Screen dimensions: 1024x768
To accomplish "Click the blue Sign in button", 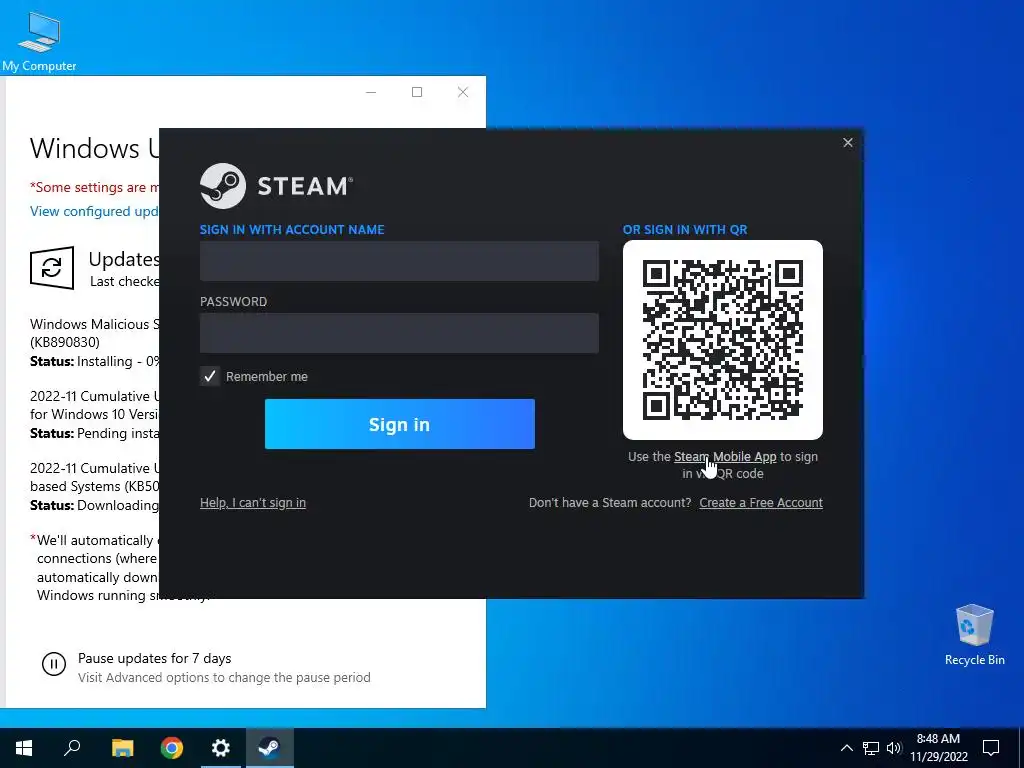I will 400,424.
